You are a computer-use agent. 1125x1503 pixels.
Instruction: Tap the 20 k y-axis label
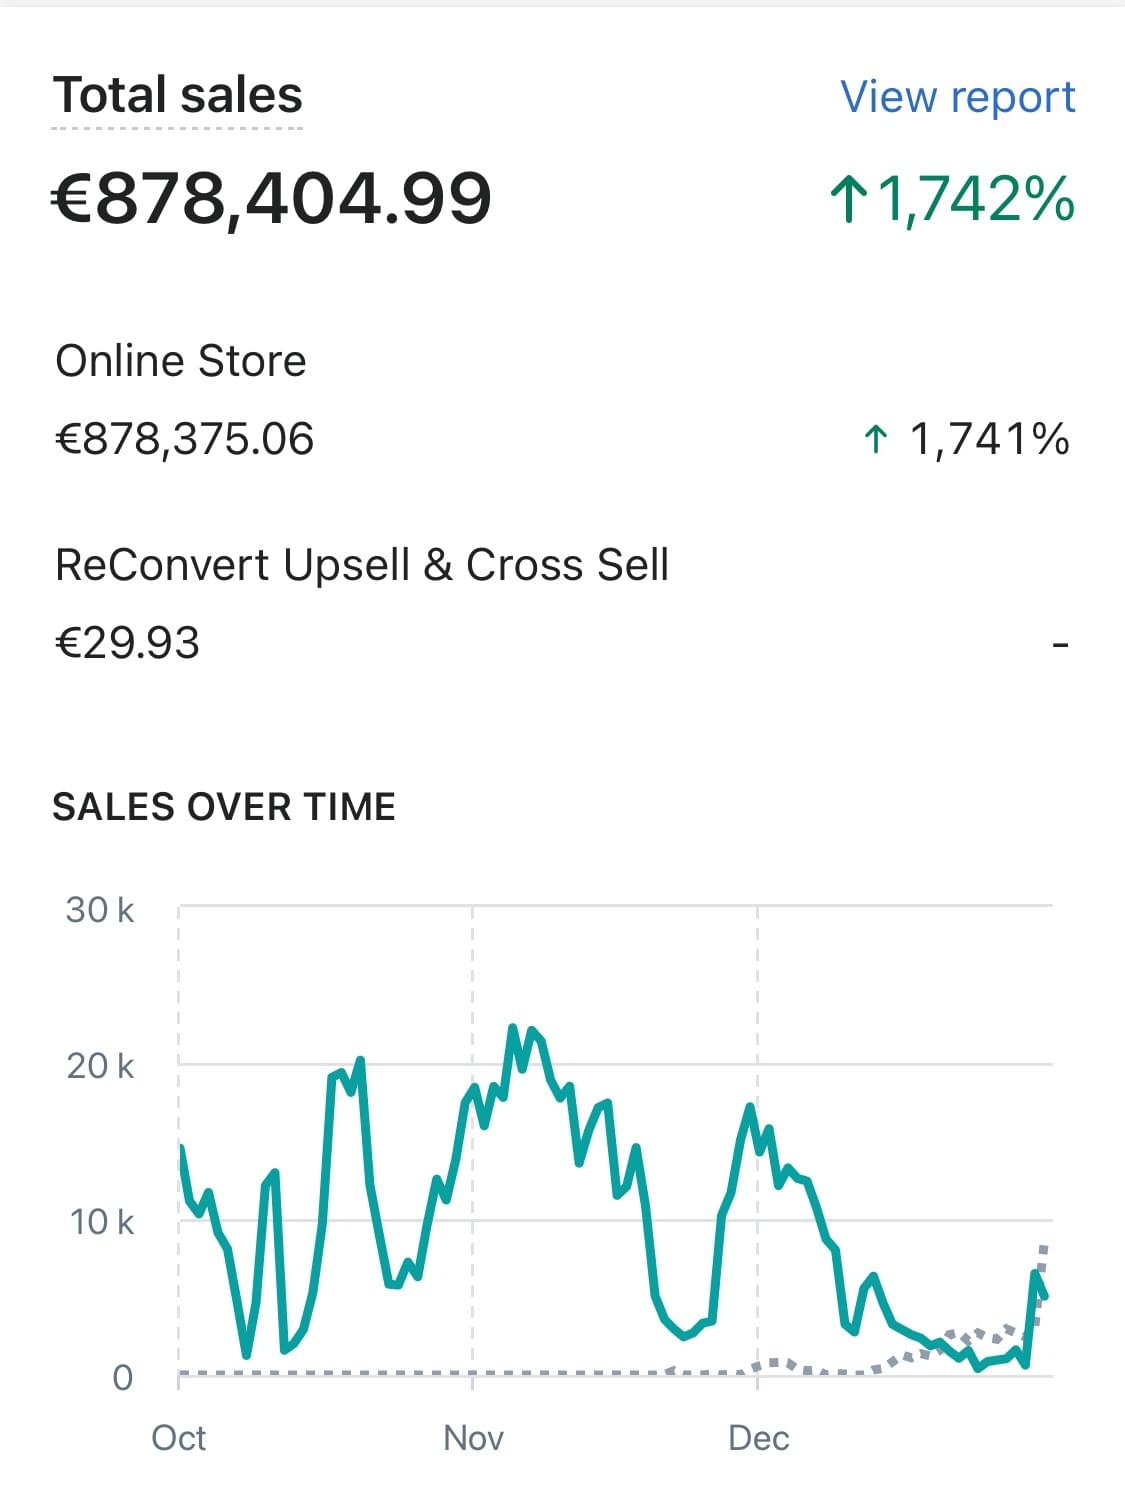(x=99, y=1066)
